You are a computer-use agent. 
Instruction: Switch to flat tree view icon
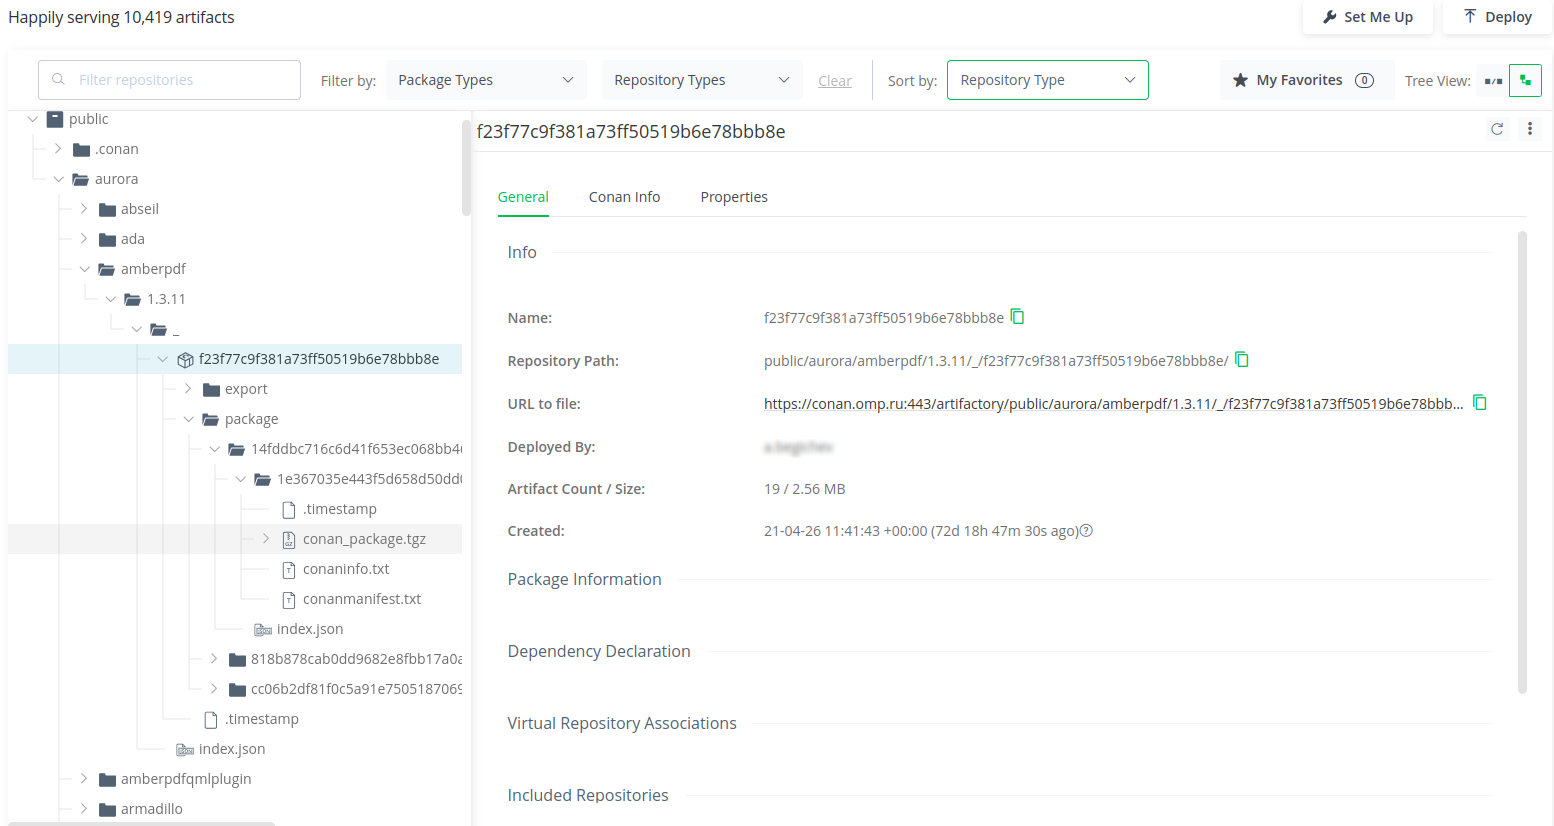point(1493,81)
